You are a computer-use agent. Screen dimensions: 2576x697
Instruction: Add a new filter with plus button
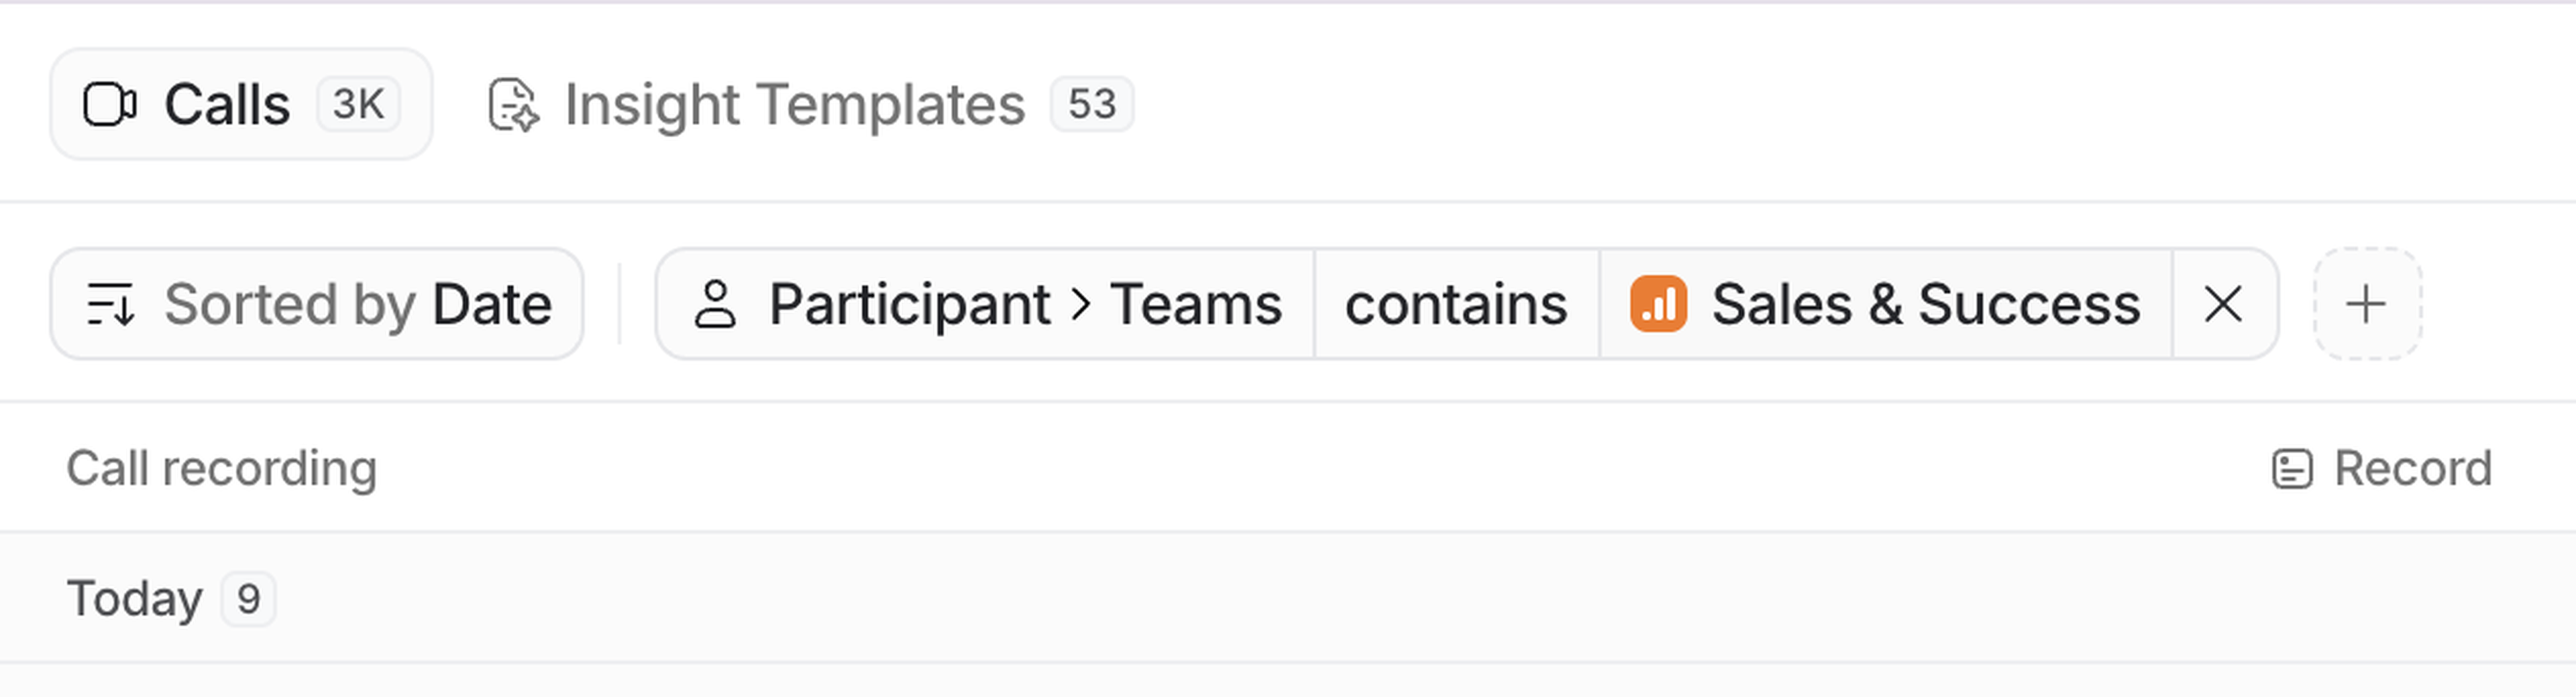point(2366,304)
